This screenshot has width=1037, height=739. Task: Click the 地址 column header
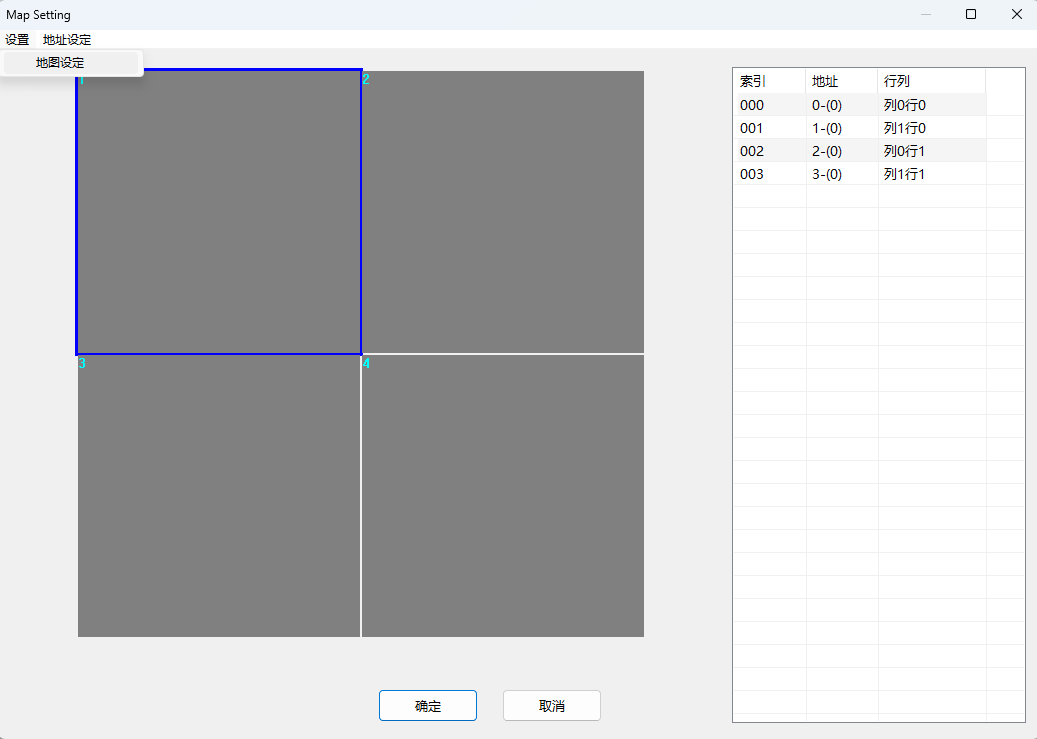[842, 81]
